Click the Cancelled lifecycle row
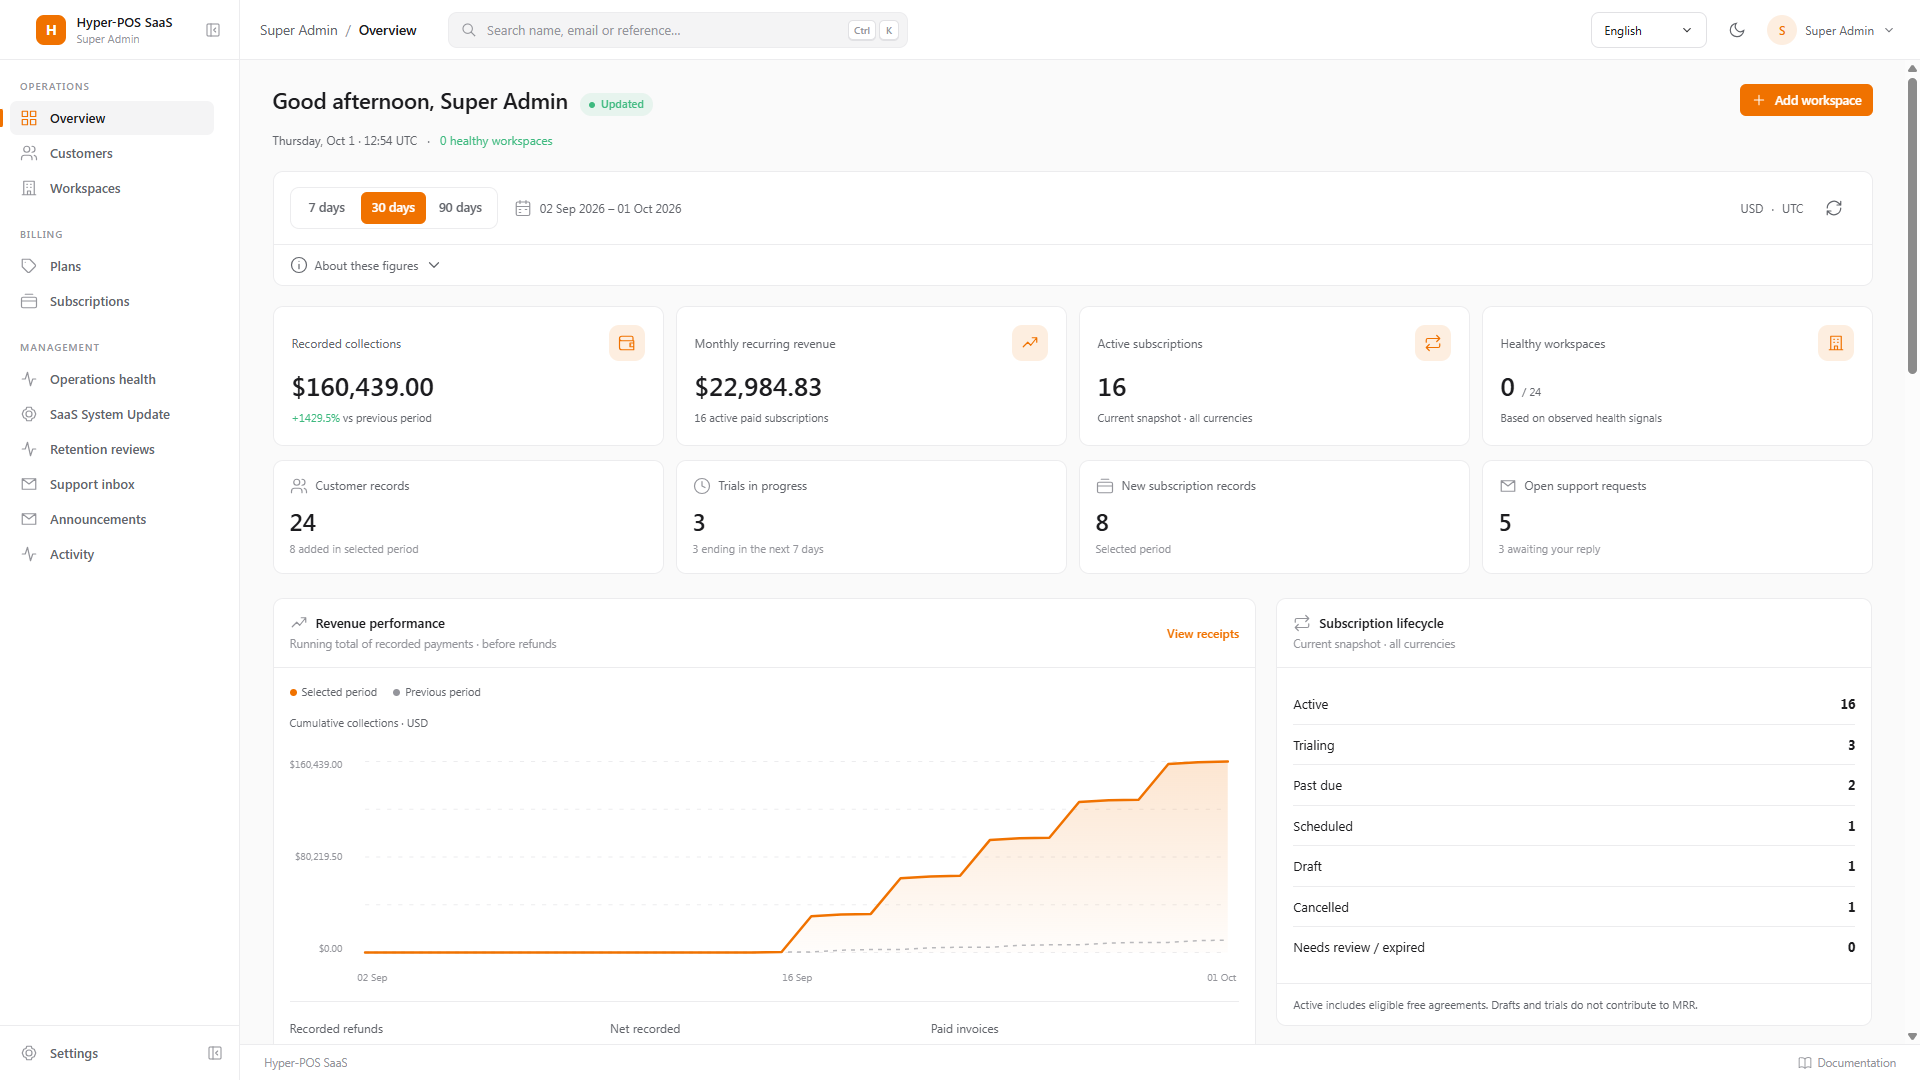 coord(1574,907)
